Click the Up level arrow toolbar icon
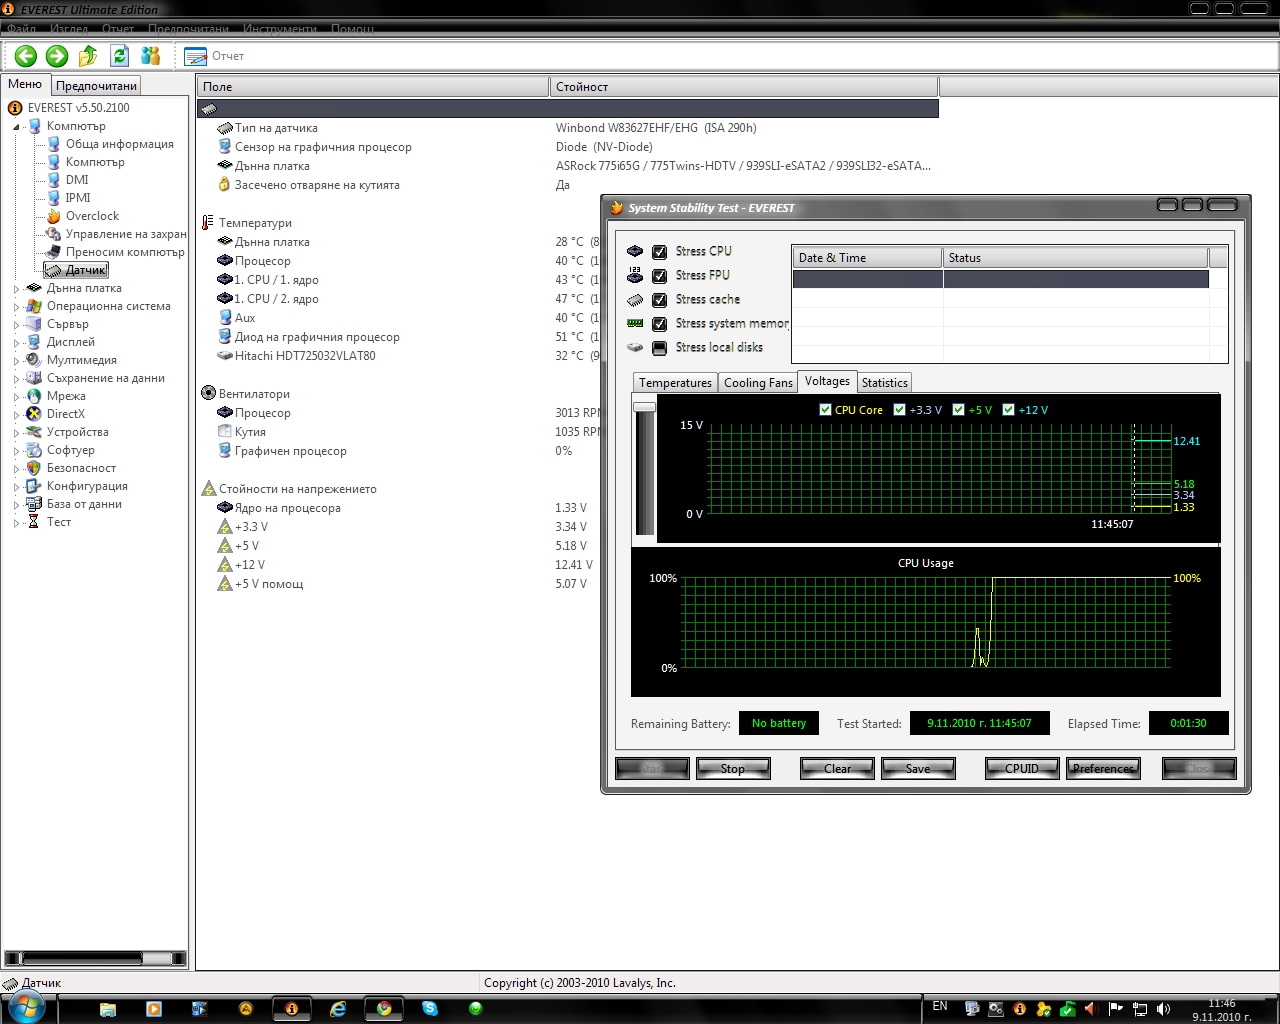The image size is (1280, 1024). tap(88, 56)
